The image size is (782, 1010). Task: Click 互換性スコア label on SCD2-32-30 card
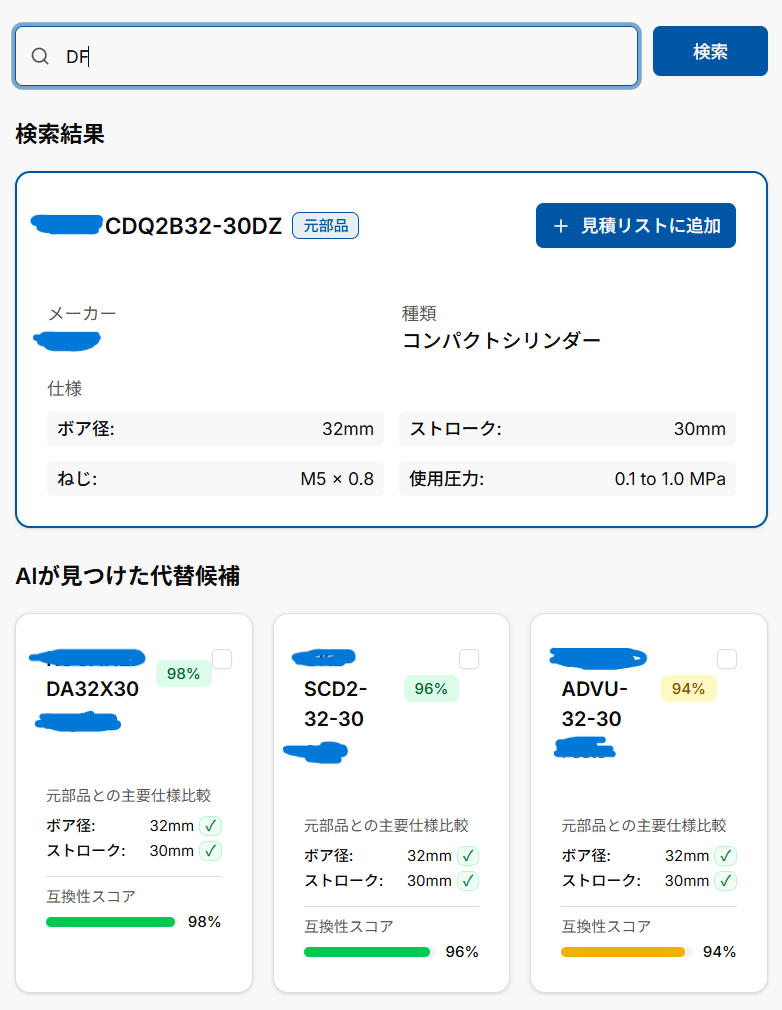click(348, 926)
